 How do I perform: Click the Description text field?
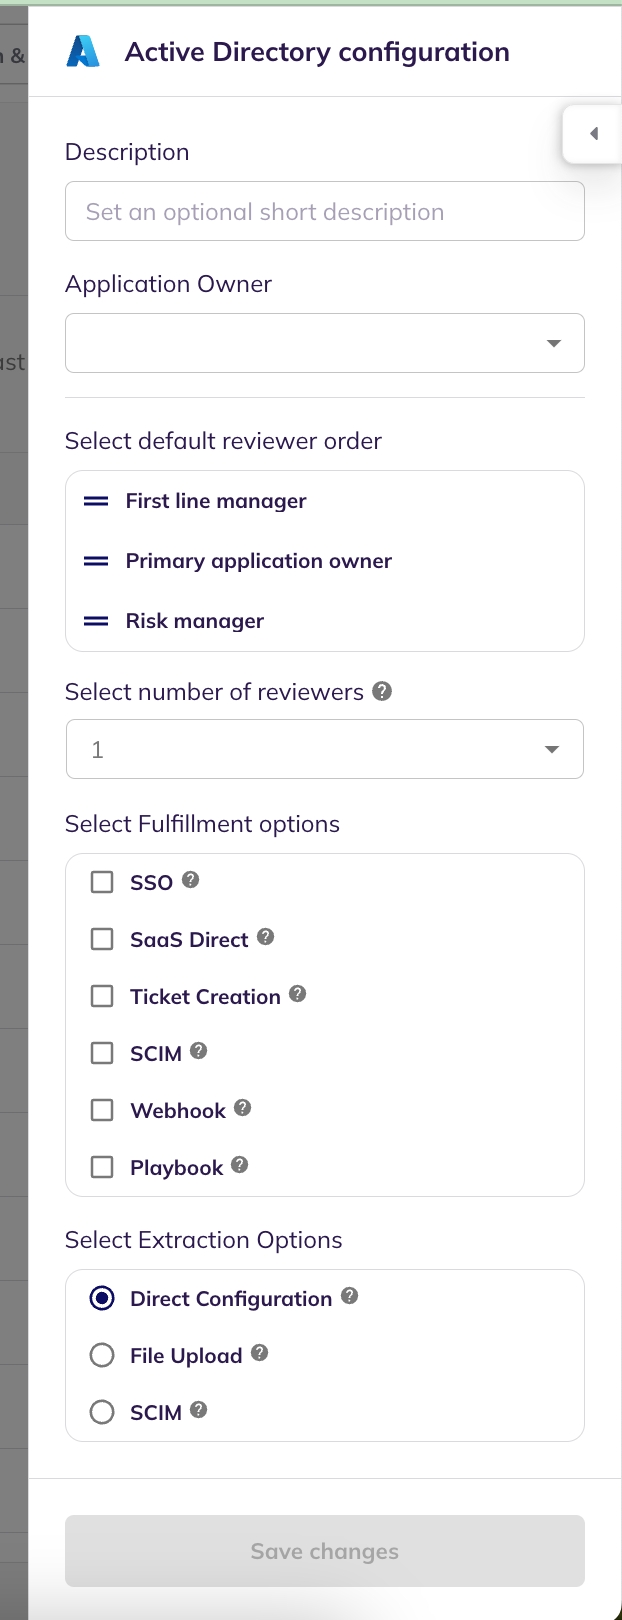(x=325, y=211)
